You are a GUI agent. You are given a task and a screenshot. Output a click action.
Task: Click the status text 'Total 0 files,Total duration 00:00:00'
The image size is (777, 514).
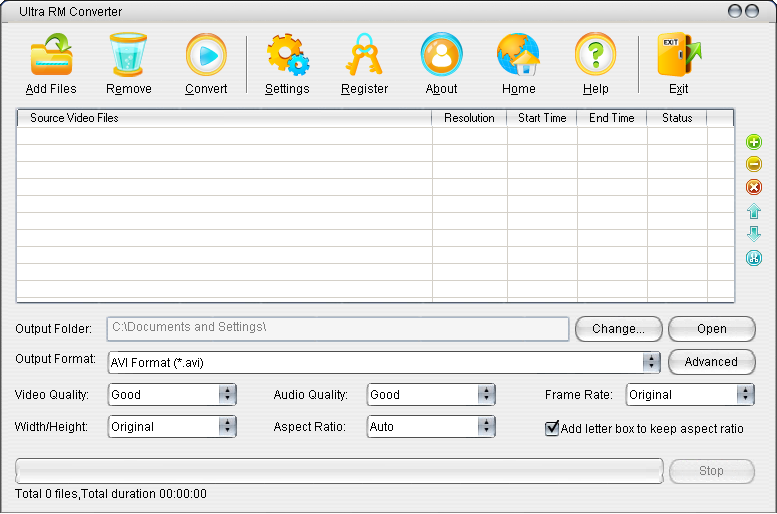coord(111,494)
